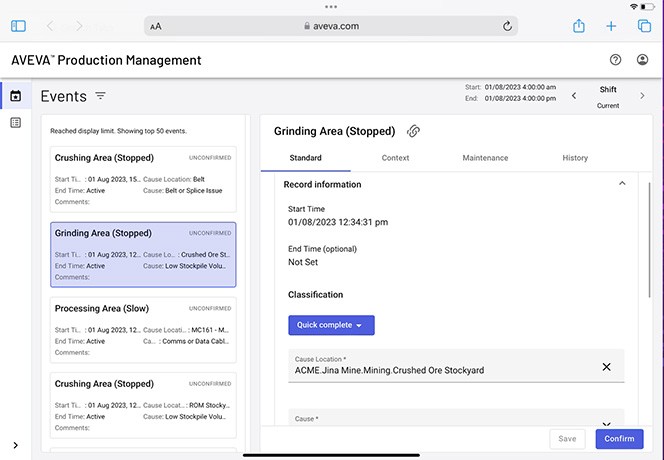Click the Save button
The height and width of the screenshot is (460, 664).
tap(567, 439)
